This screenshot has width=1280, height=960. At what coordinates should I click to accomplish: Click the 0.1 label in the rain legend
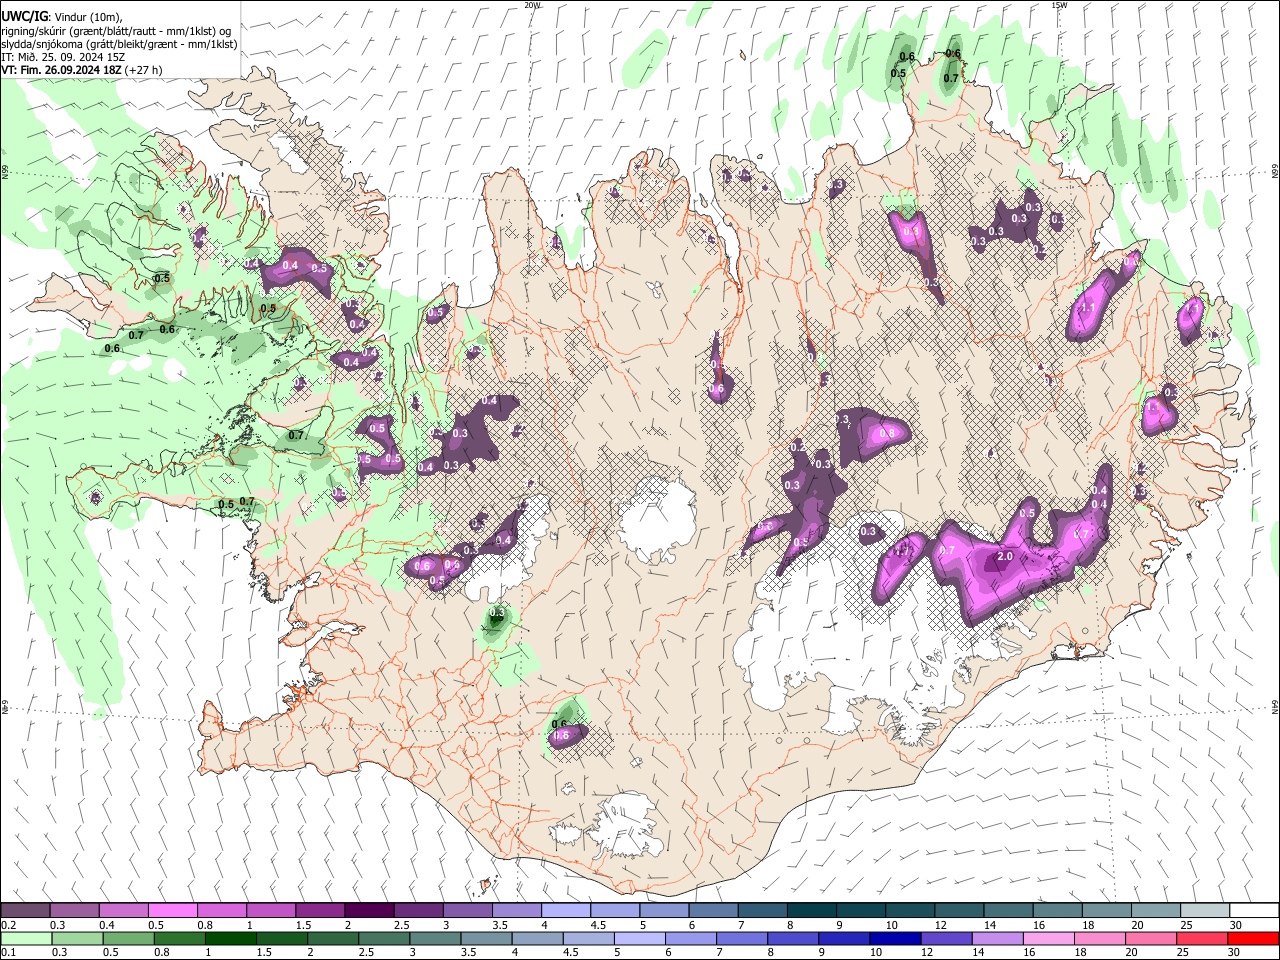coord(8,952)
